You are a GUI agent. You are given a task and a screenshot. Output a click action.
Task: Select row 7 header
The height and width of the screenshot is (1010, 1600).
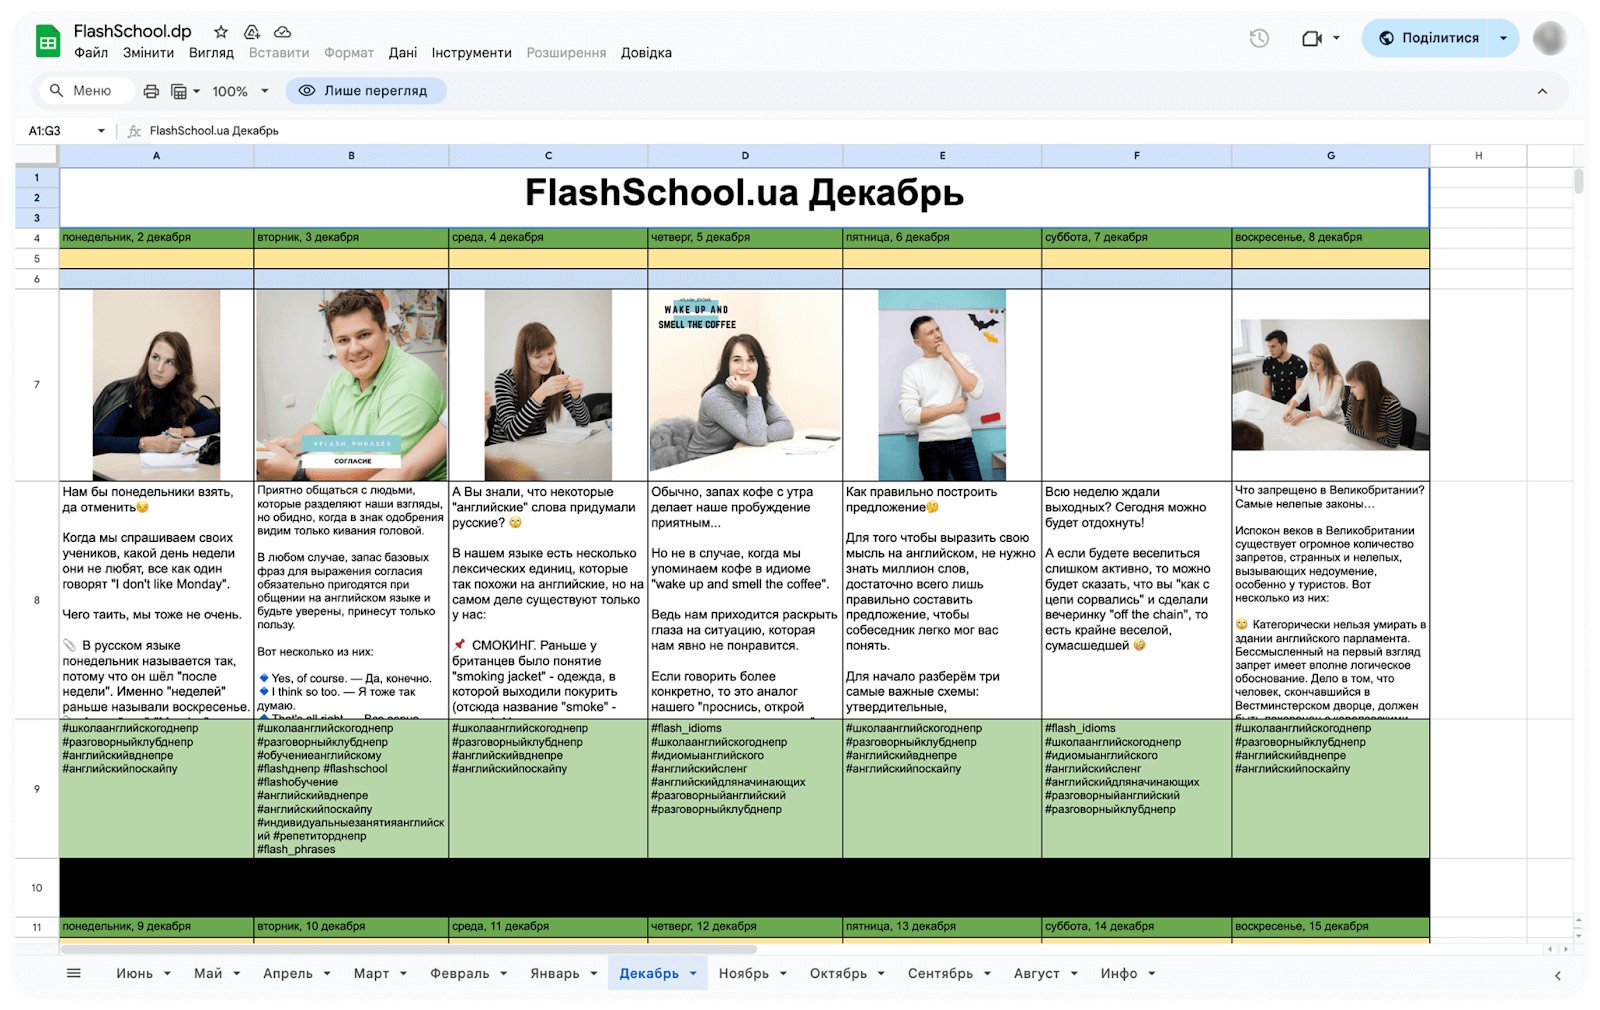[x=37, y=385]
